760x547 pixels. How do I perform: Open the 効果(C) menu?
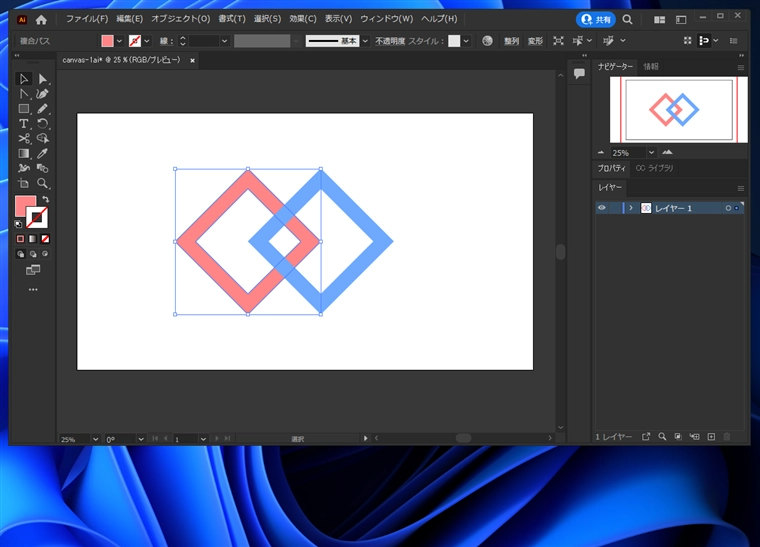[303, 19]
